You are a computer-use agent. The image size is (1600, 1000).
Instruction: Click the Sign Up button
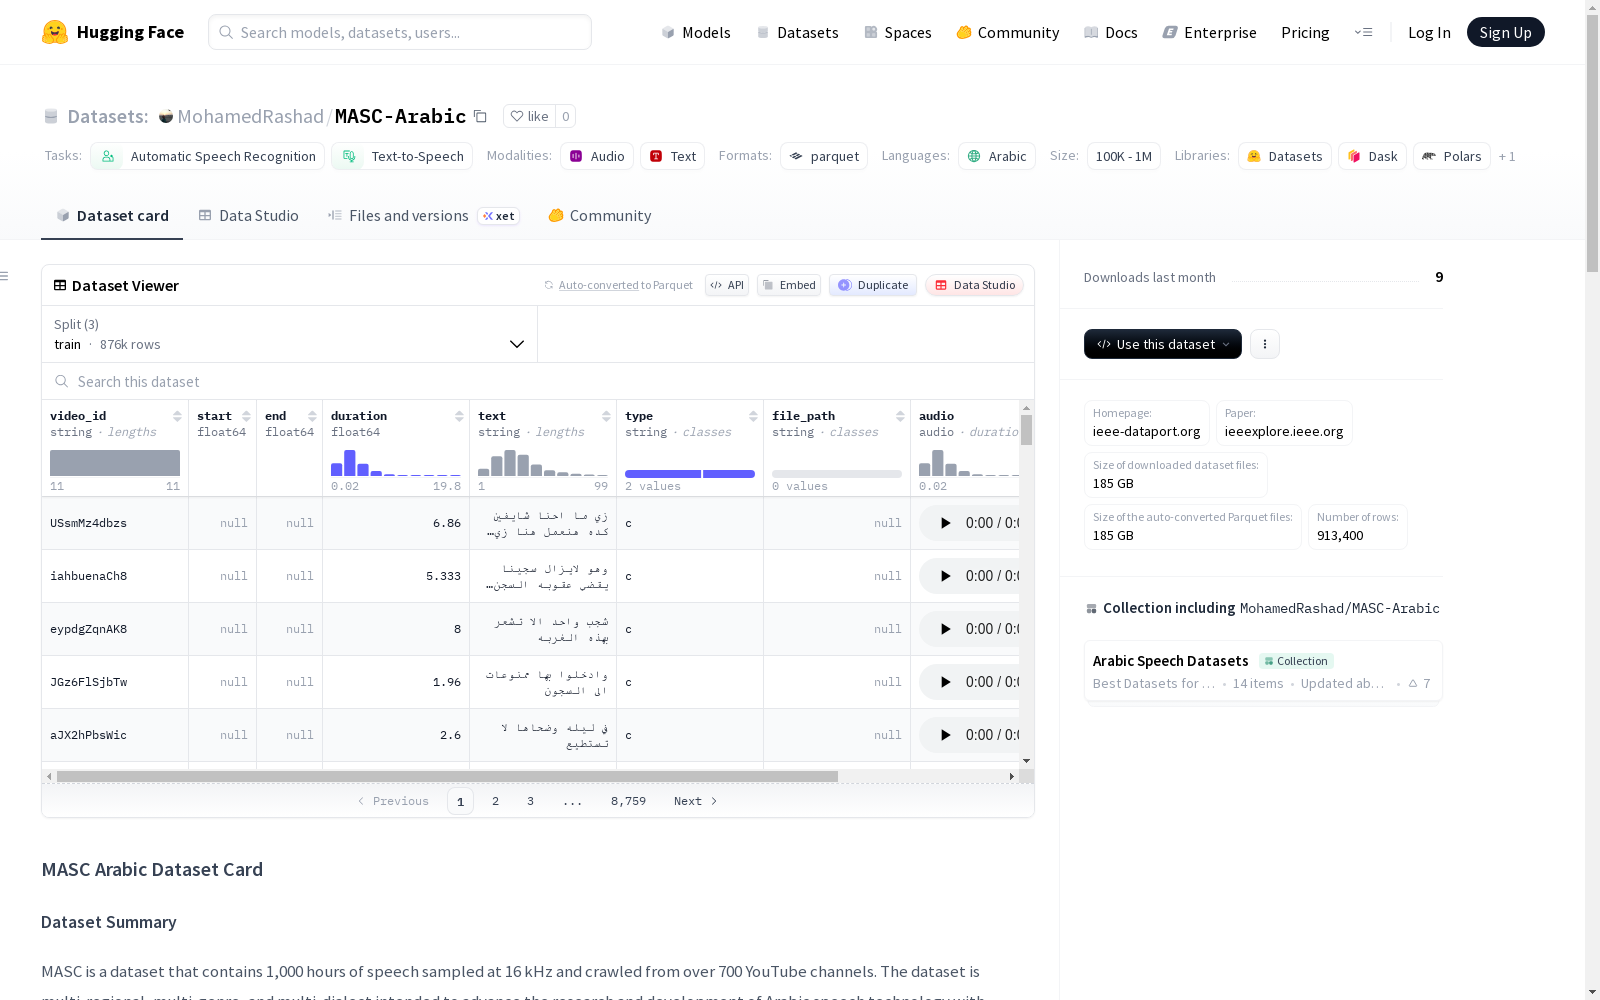[1506, 32]
